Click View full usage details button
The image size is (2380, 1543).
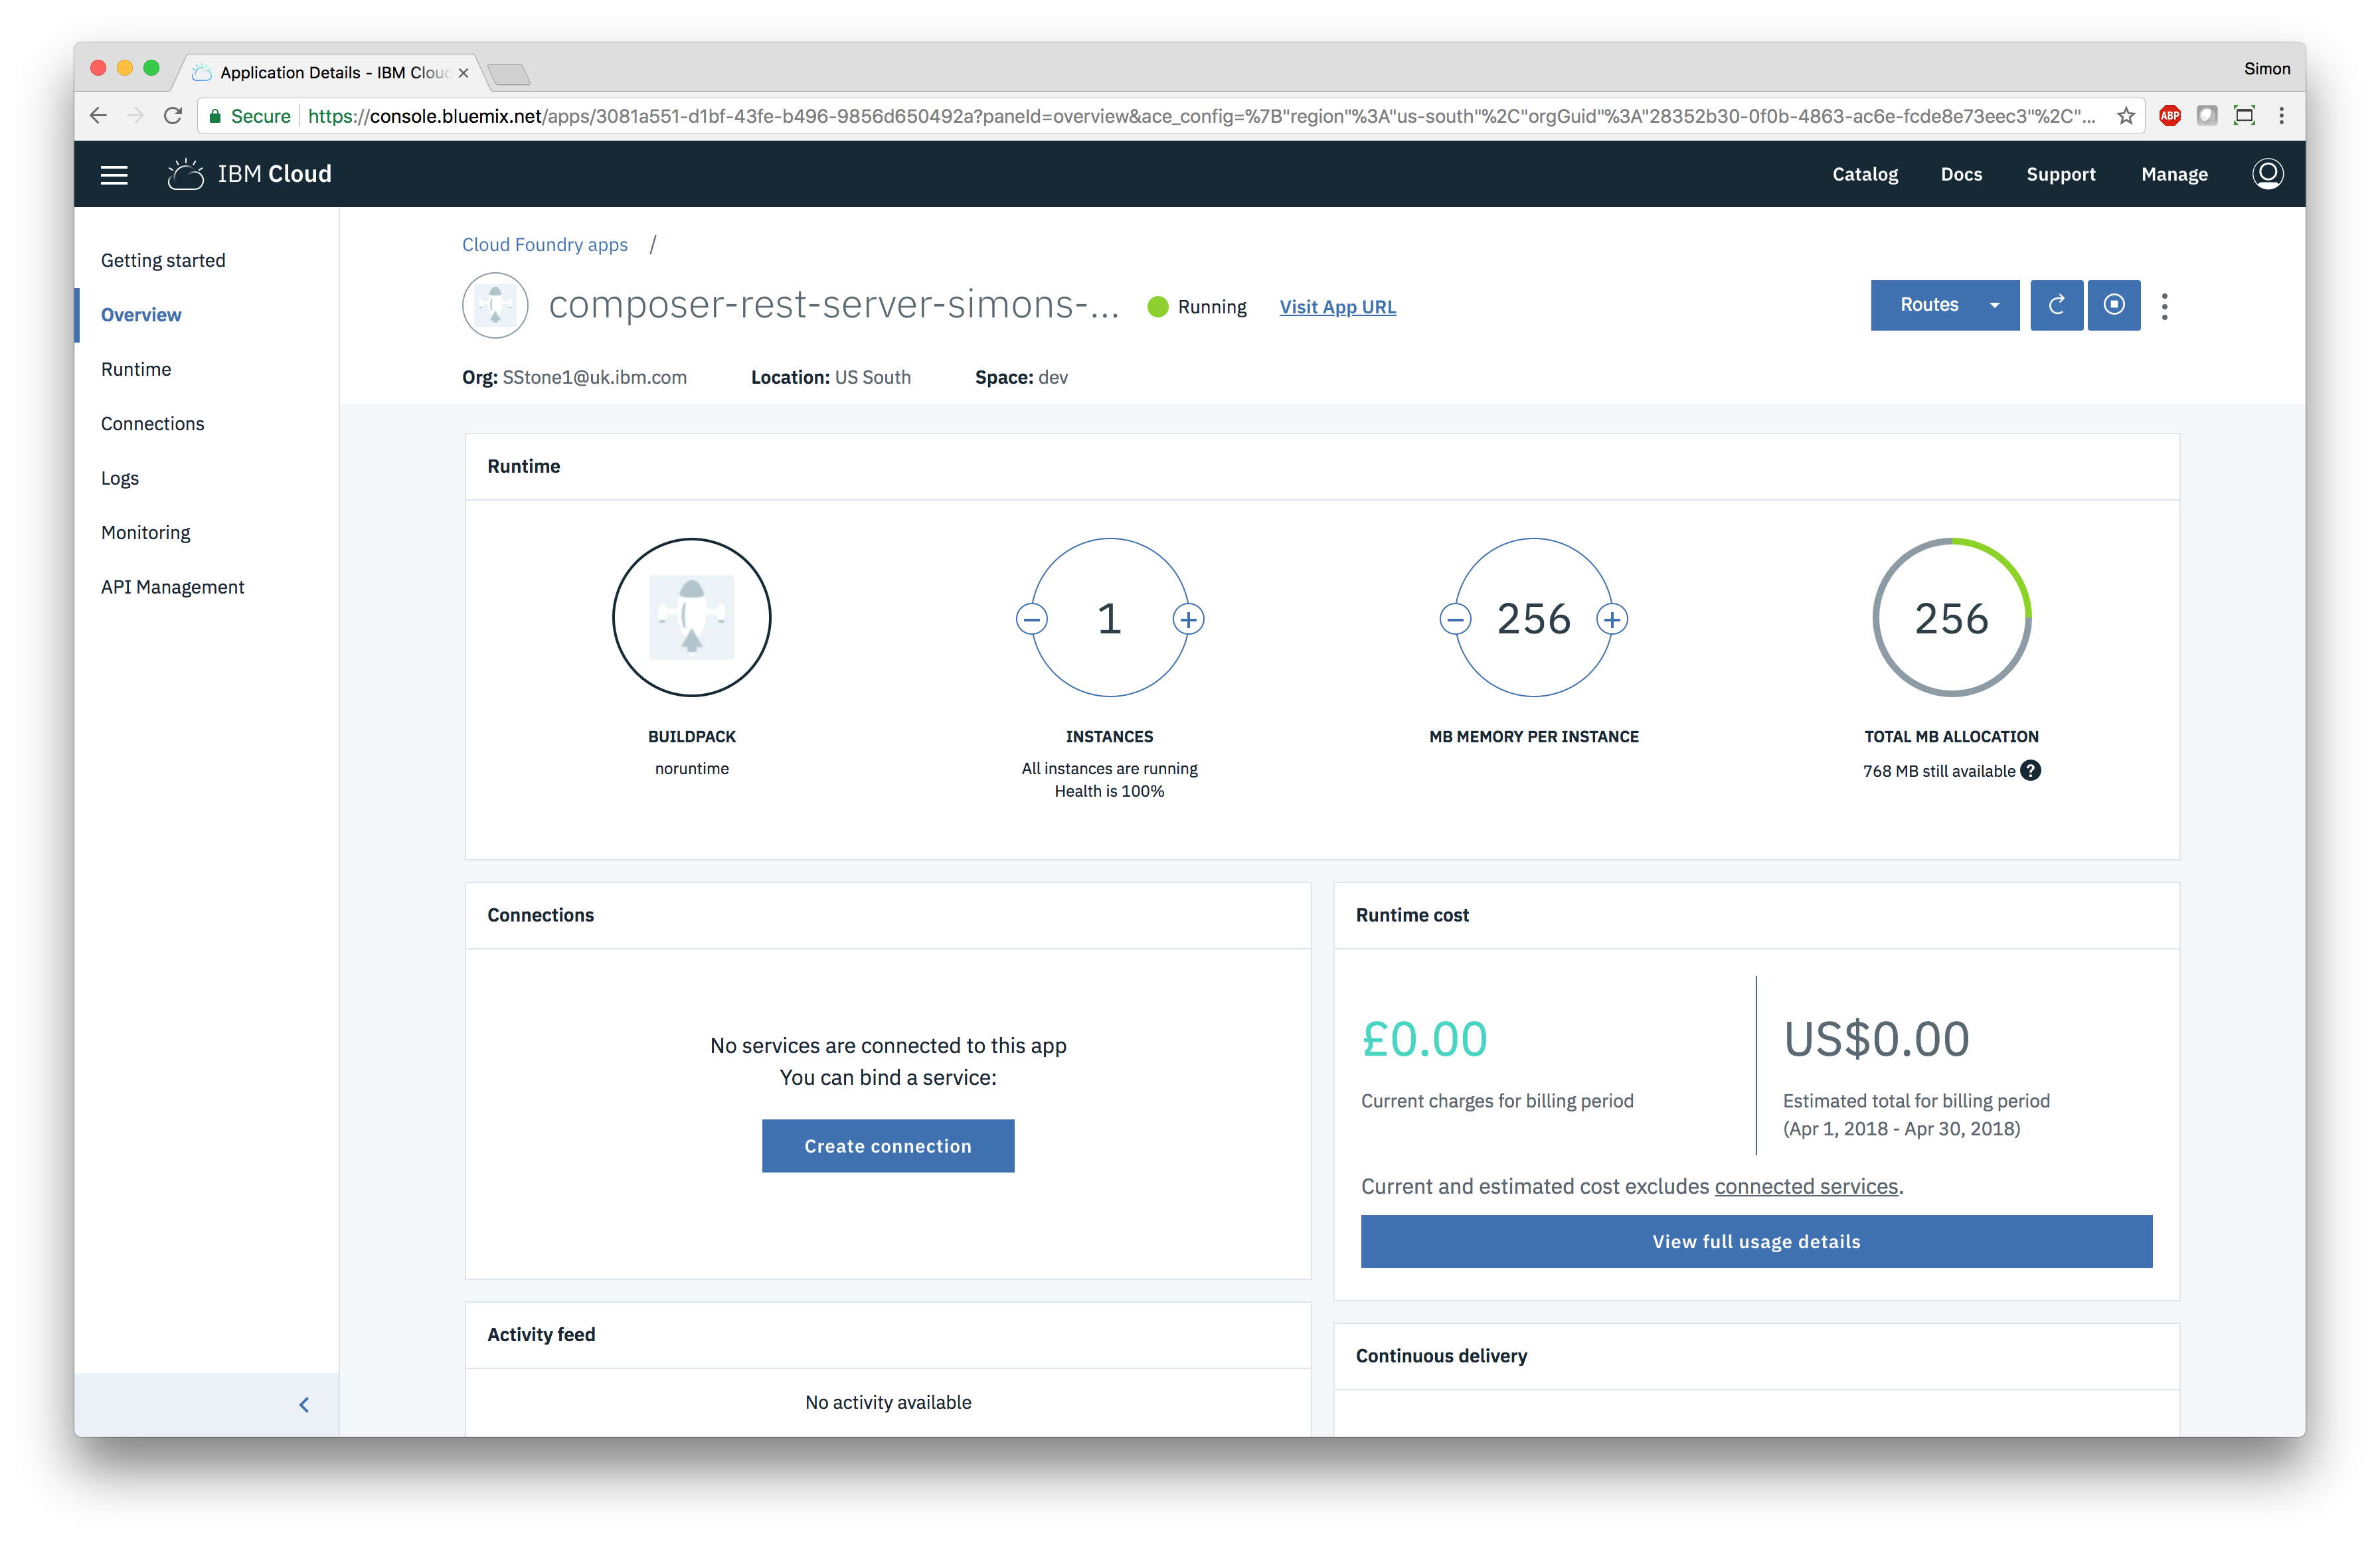tap(1755, 1241)
